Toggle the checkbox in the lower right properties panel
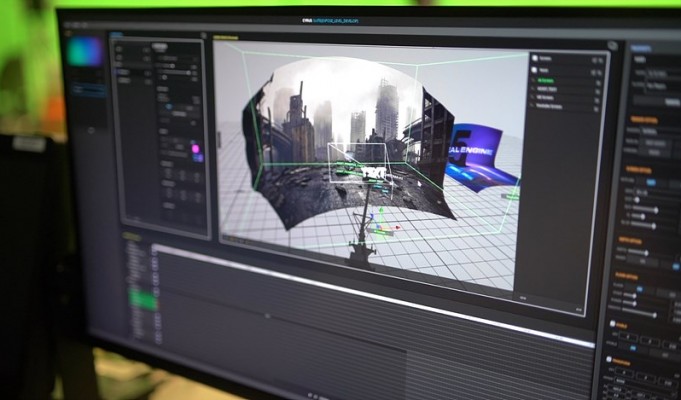This screenshot has width=681, height=400. pos(611,325)
